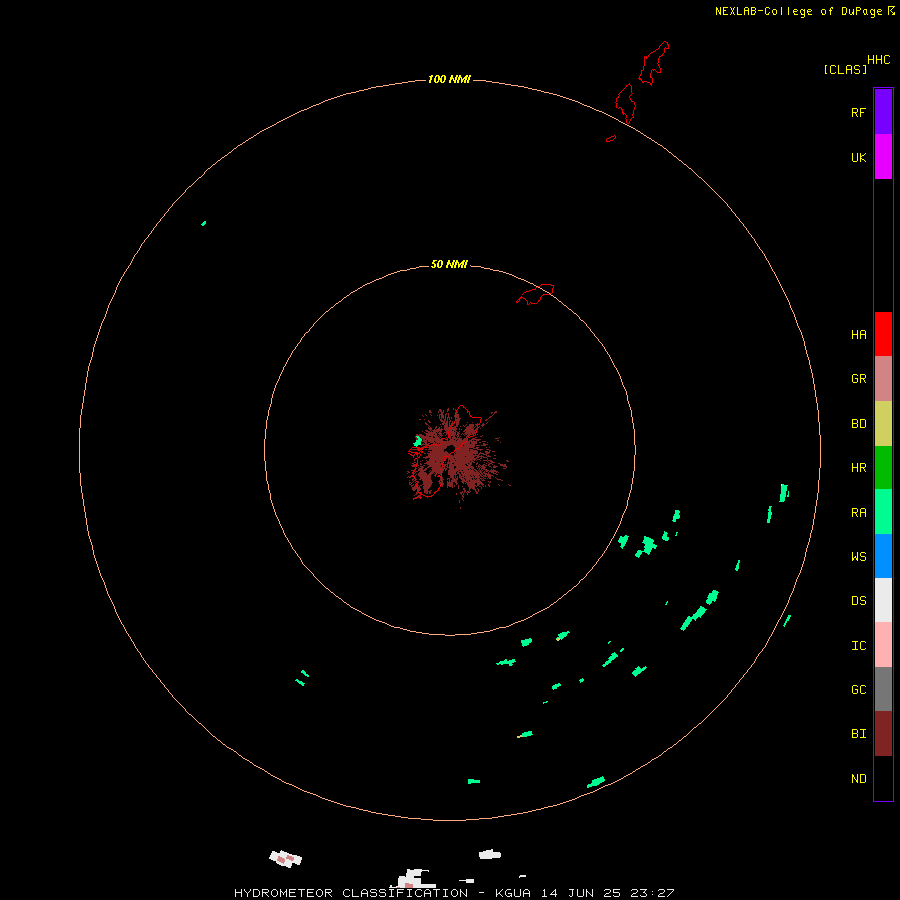This screenshot has height=900, width=900.
Task: Click the UK magenta legend swatch
Action: [883, 157]
